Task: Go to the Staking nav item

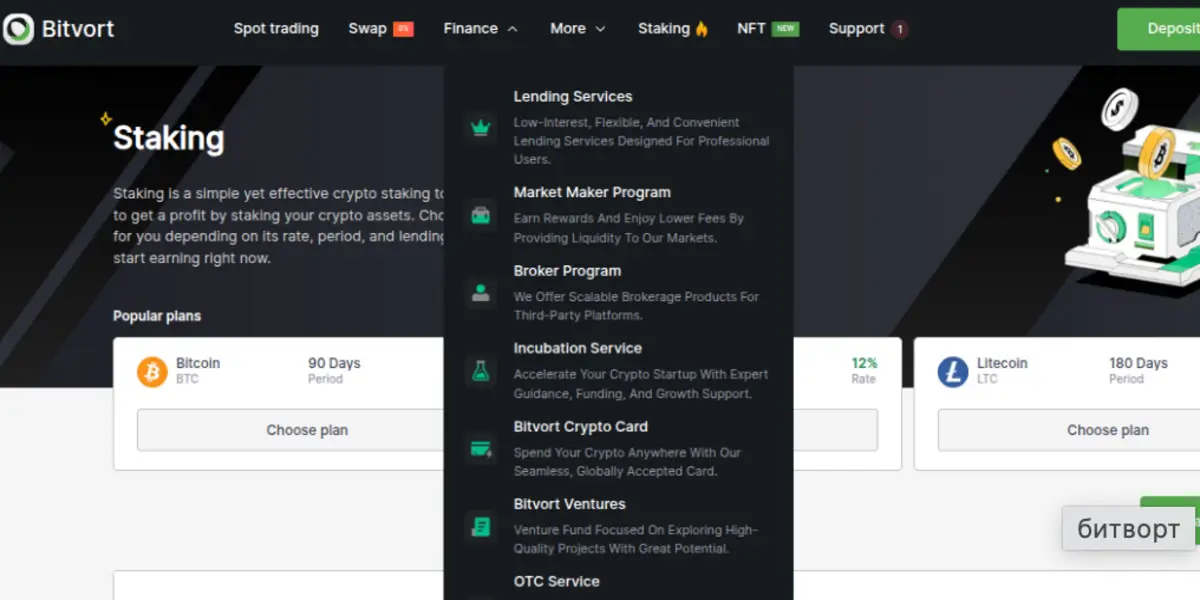Action: 664,28
